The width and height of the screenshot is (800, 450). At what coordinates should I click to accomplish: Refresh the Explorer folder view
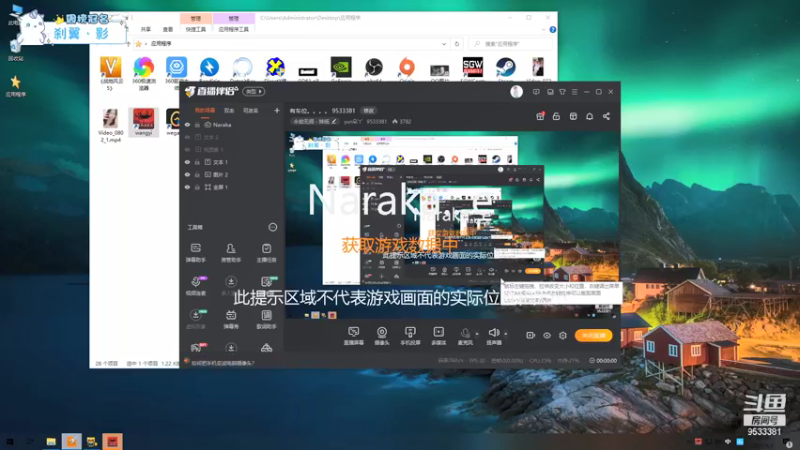tap(457, 44)
